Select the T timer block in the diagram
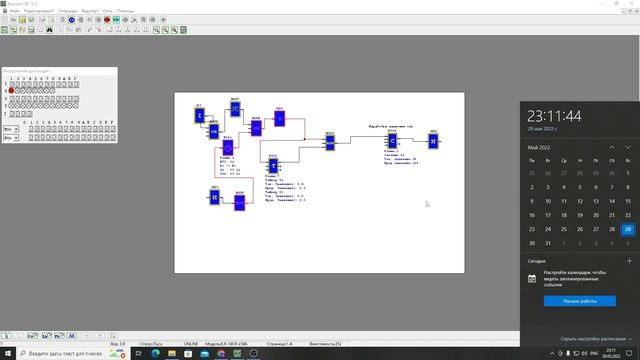640x360 pixels. coord(273,165)
